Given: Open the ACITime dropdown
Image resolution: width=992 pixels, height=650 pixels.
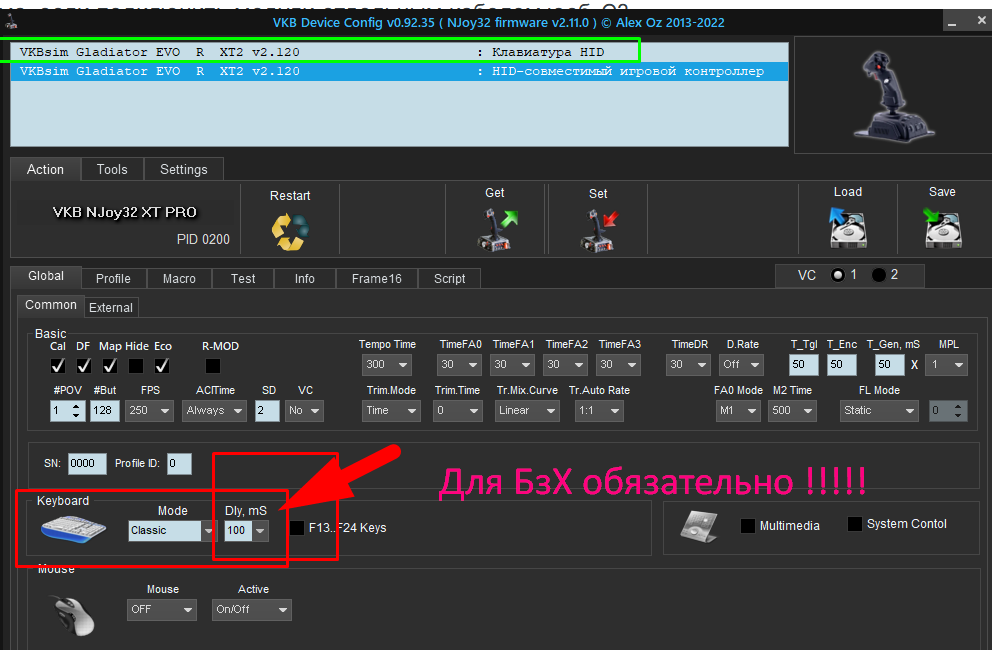Looking at the screenshot, I should click(x=214, y=411).
